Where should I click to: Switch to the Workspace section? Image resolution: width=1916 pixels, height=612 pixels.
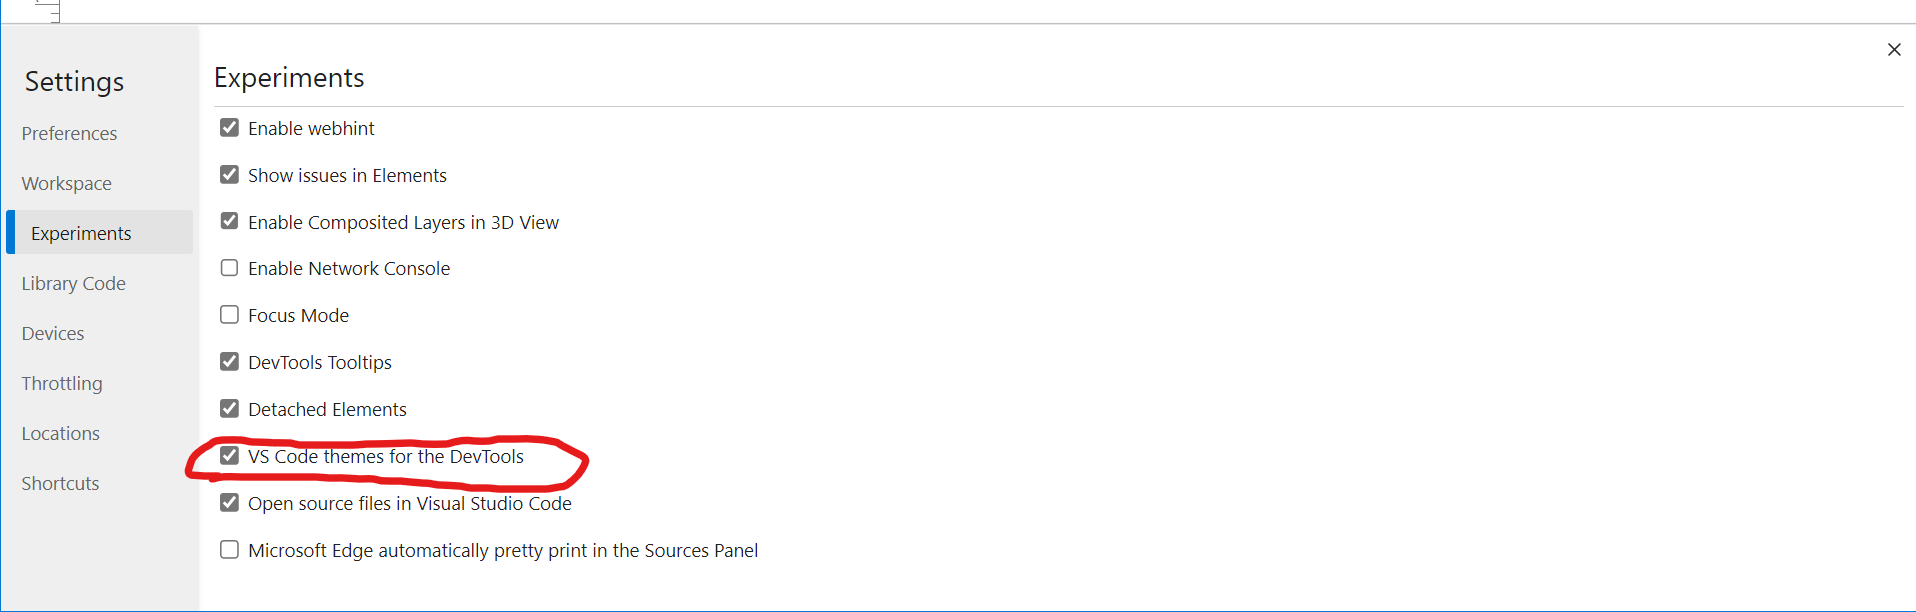tap(66, 183)
